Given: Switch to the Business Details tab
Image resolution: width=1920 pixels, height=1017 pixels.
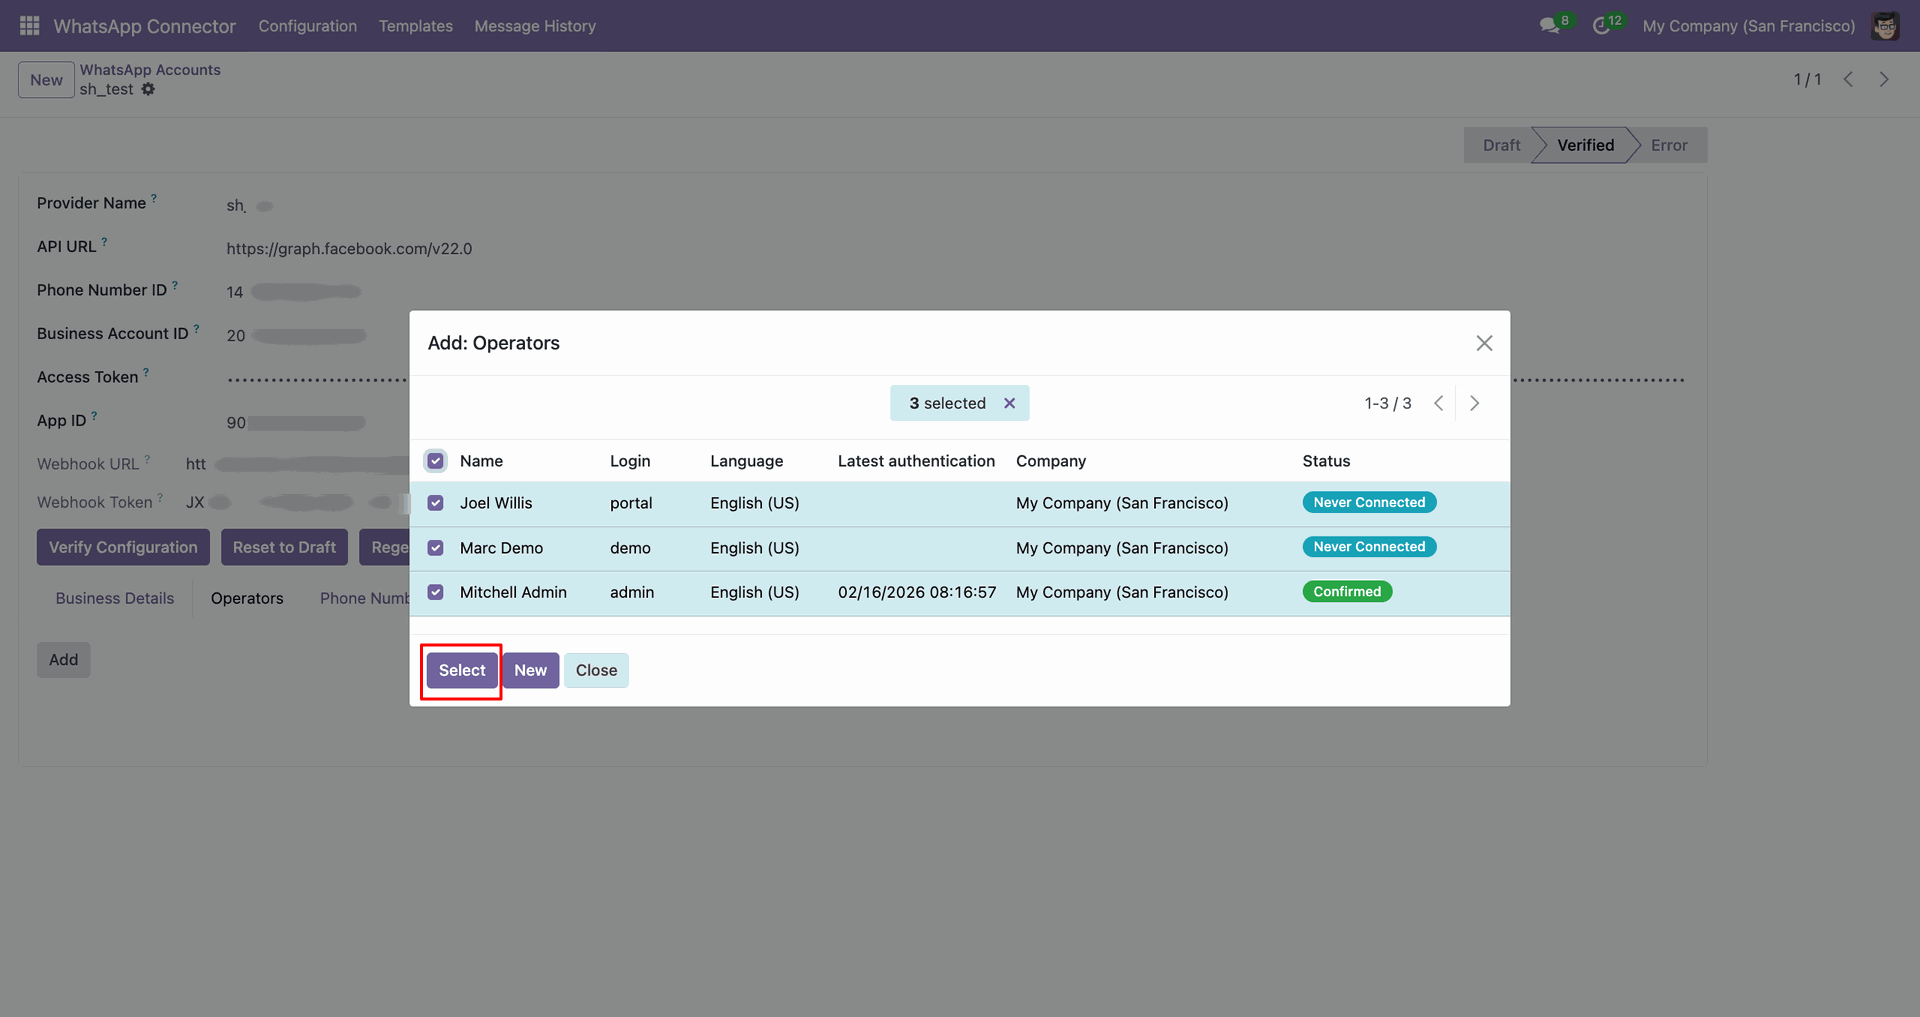Looking at the screenshot, I should 115,598.
